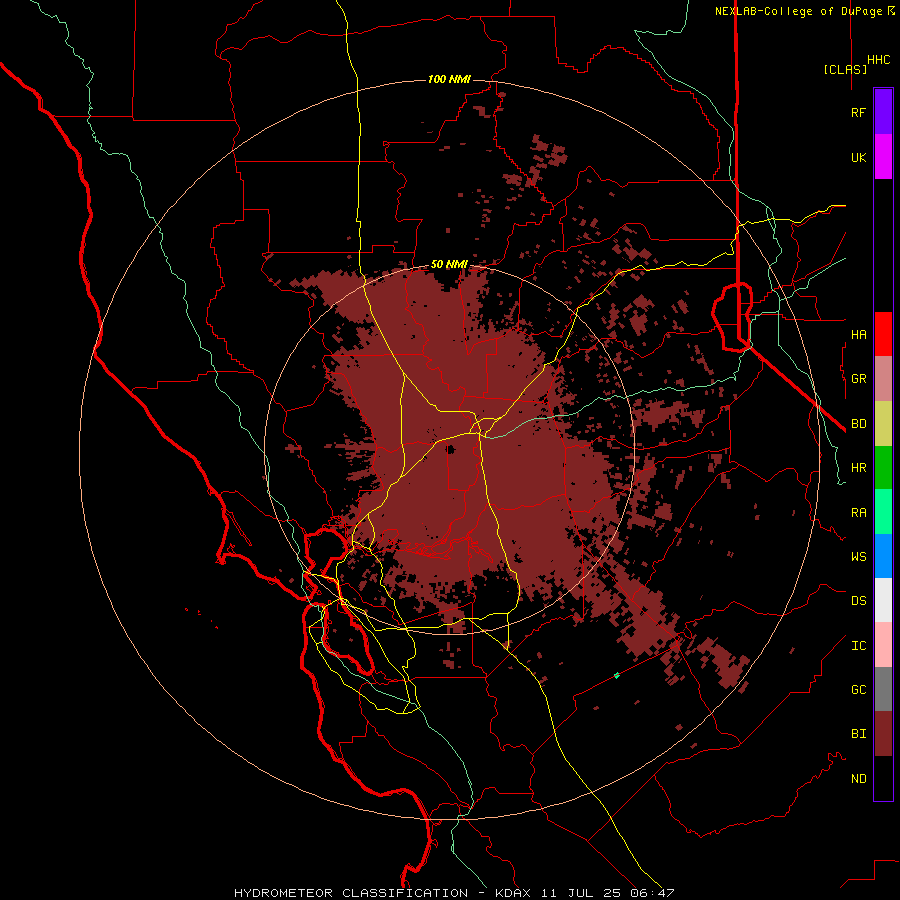Click the small green RA echo pixel
Image resolution: width=900 pixels, height=900 pixels.
pos(617,676)
